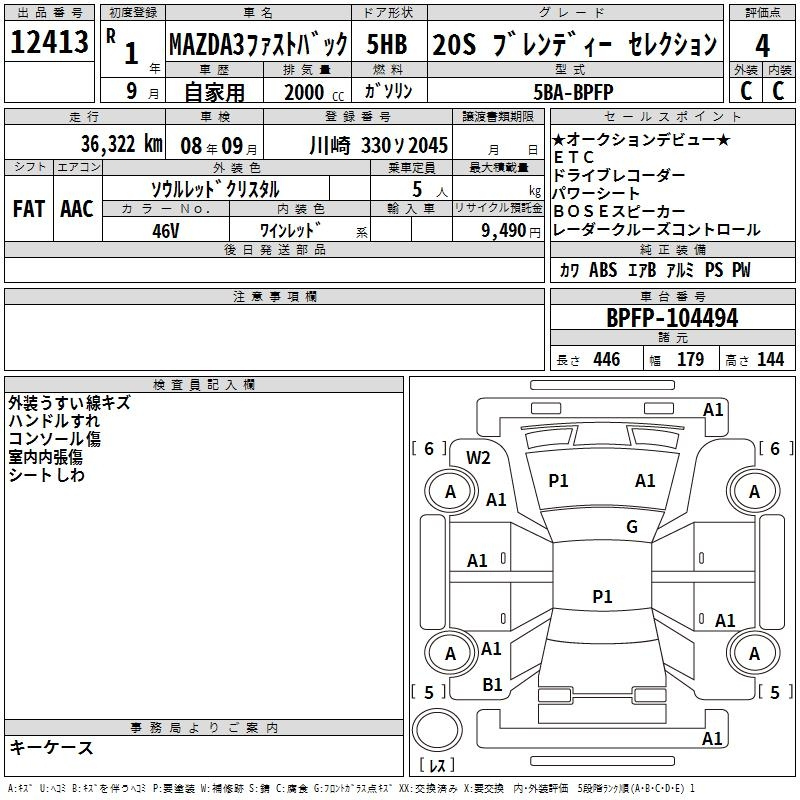Select the G mark on the windshield
Viewport: 800px width, 800px height.
631,527
